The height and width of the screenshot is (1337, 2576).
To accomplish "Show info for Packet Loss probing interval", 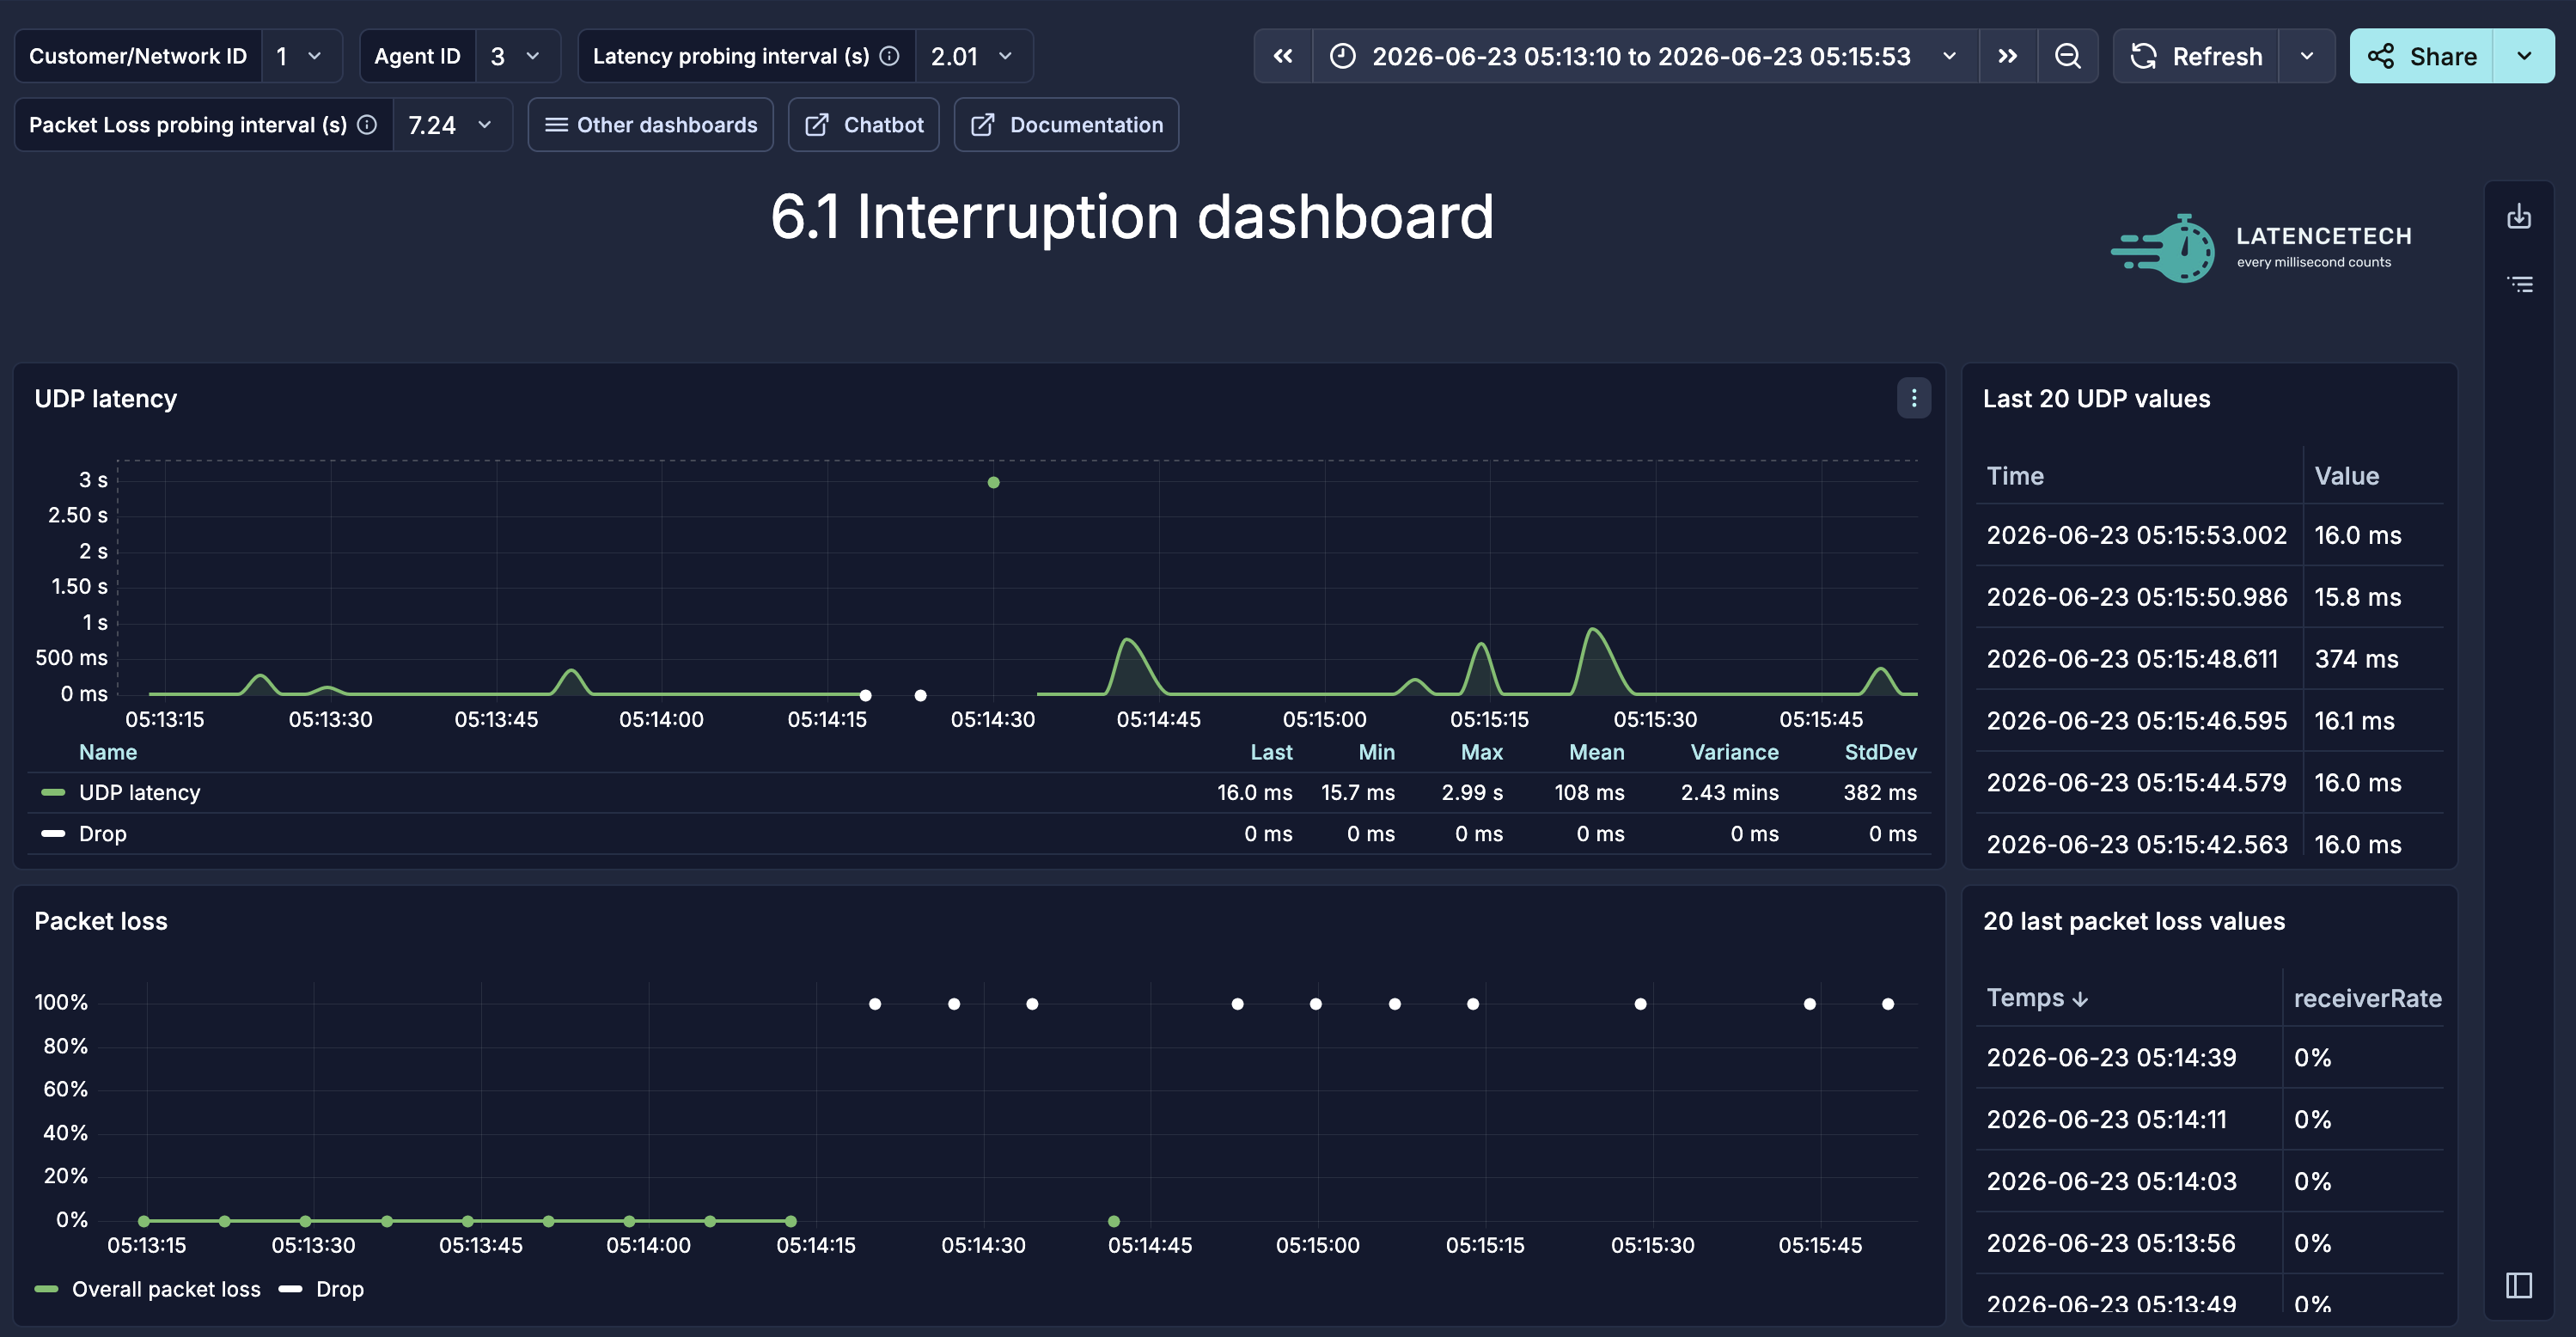I will pos(367,124).
